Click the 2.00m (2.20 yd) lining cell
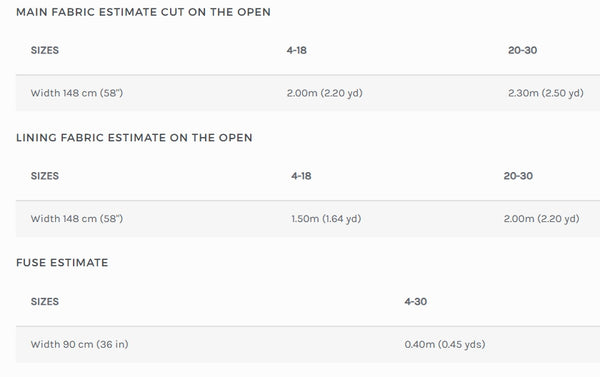600x377 pixels. click(x=541, y=219)
